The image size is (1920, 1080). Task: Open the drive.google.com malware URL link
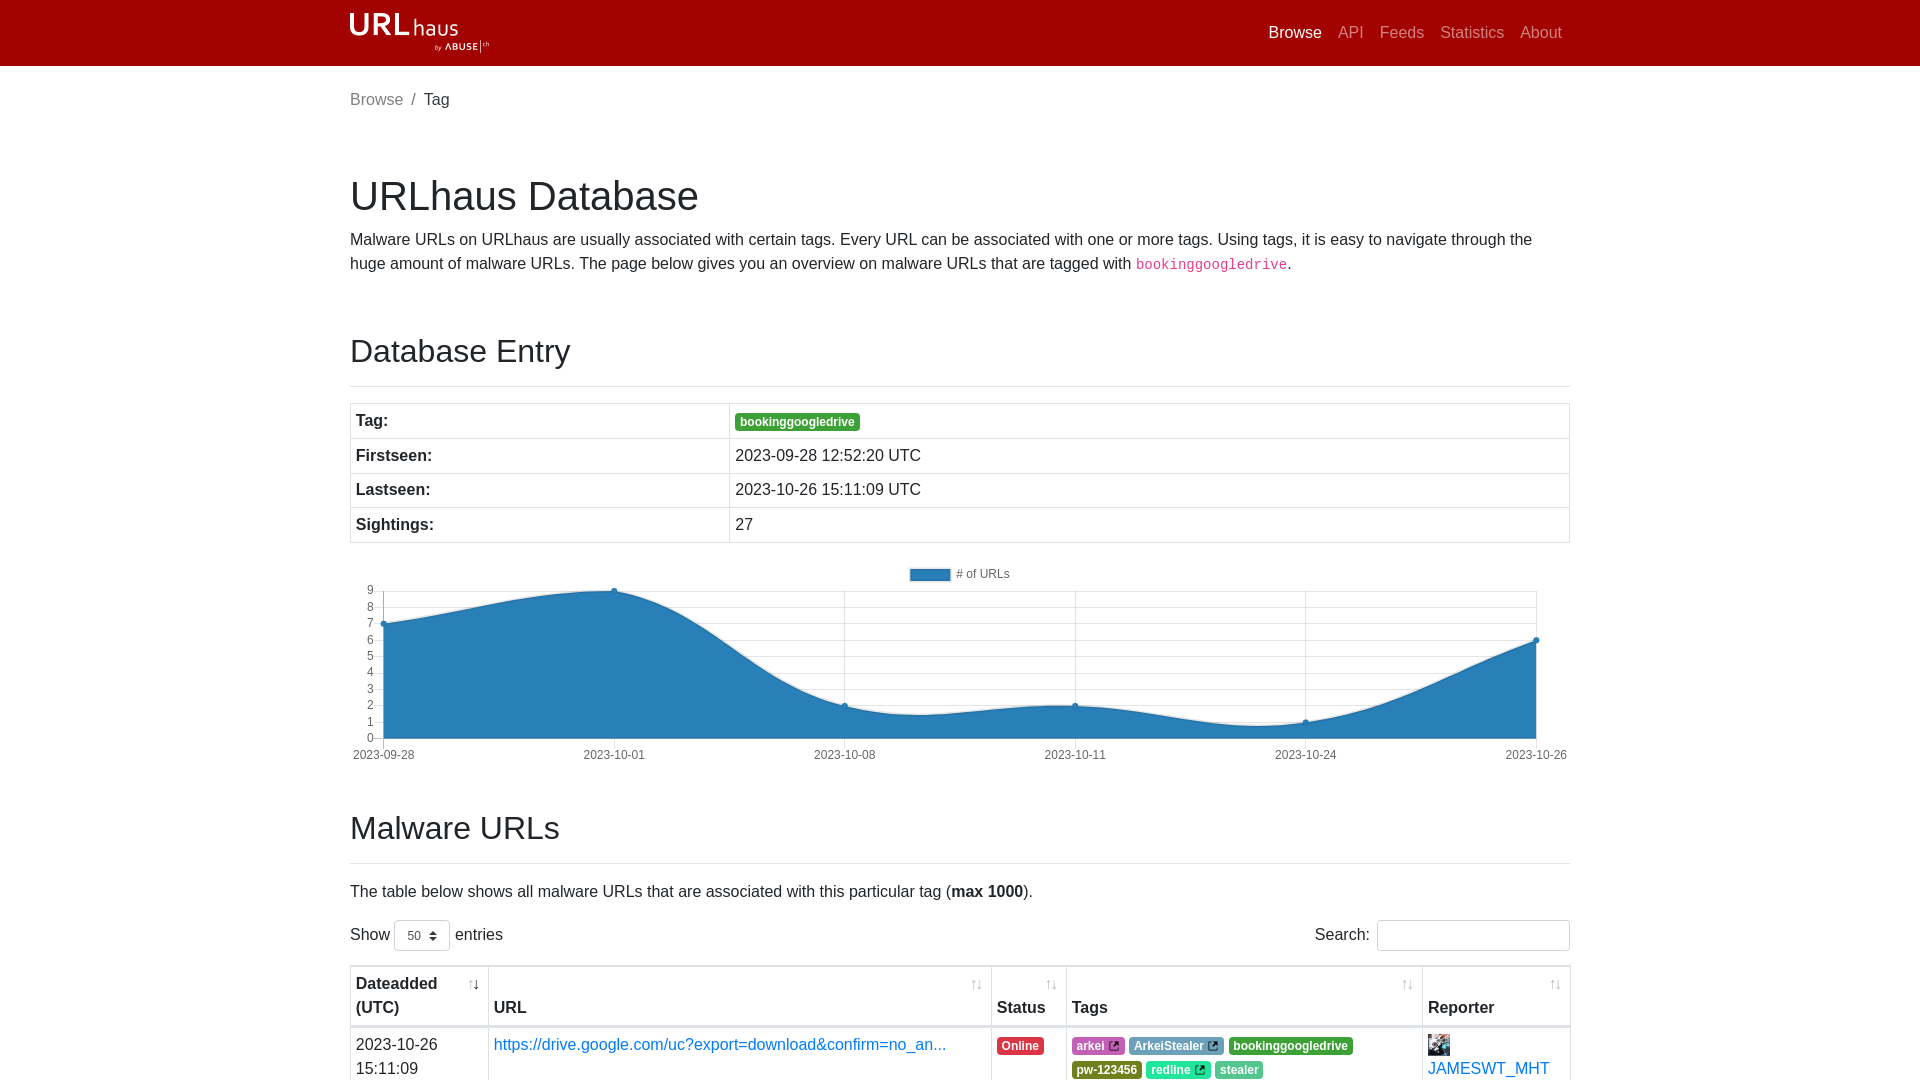719,1045
